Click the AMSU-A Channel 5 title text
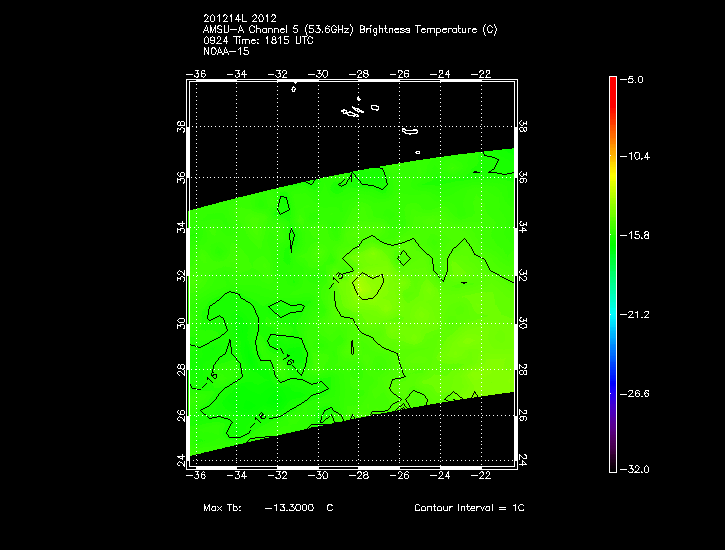Viewport: 725px width, 550px height. click(x=349, y=30)
